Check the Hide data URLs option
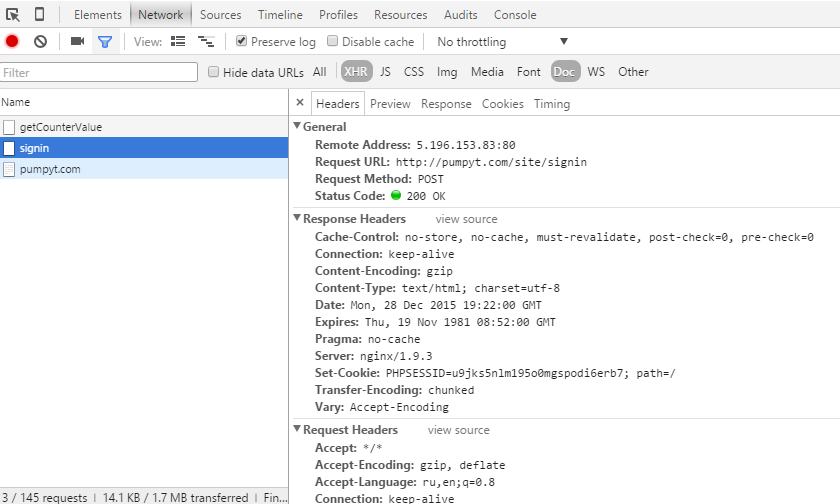Image resolution: width=840 pixels, height=504 pixels. coord(214,72)
